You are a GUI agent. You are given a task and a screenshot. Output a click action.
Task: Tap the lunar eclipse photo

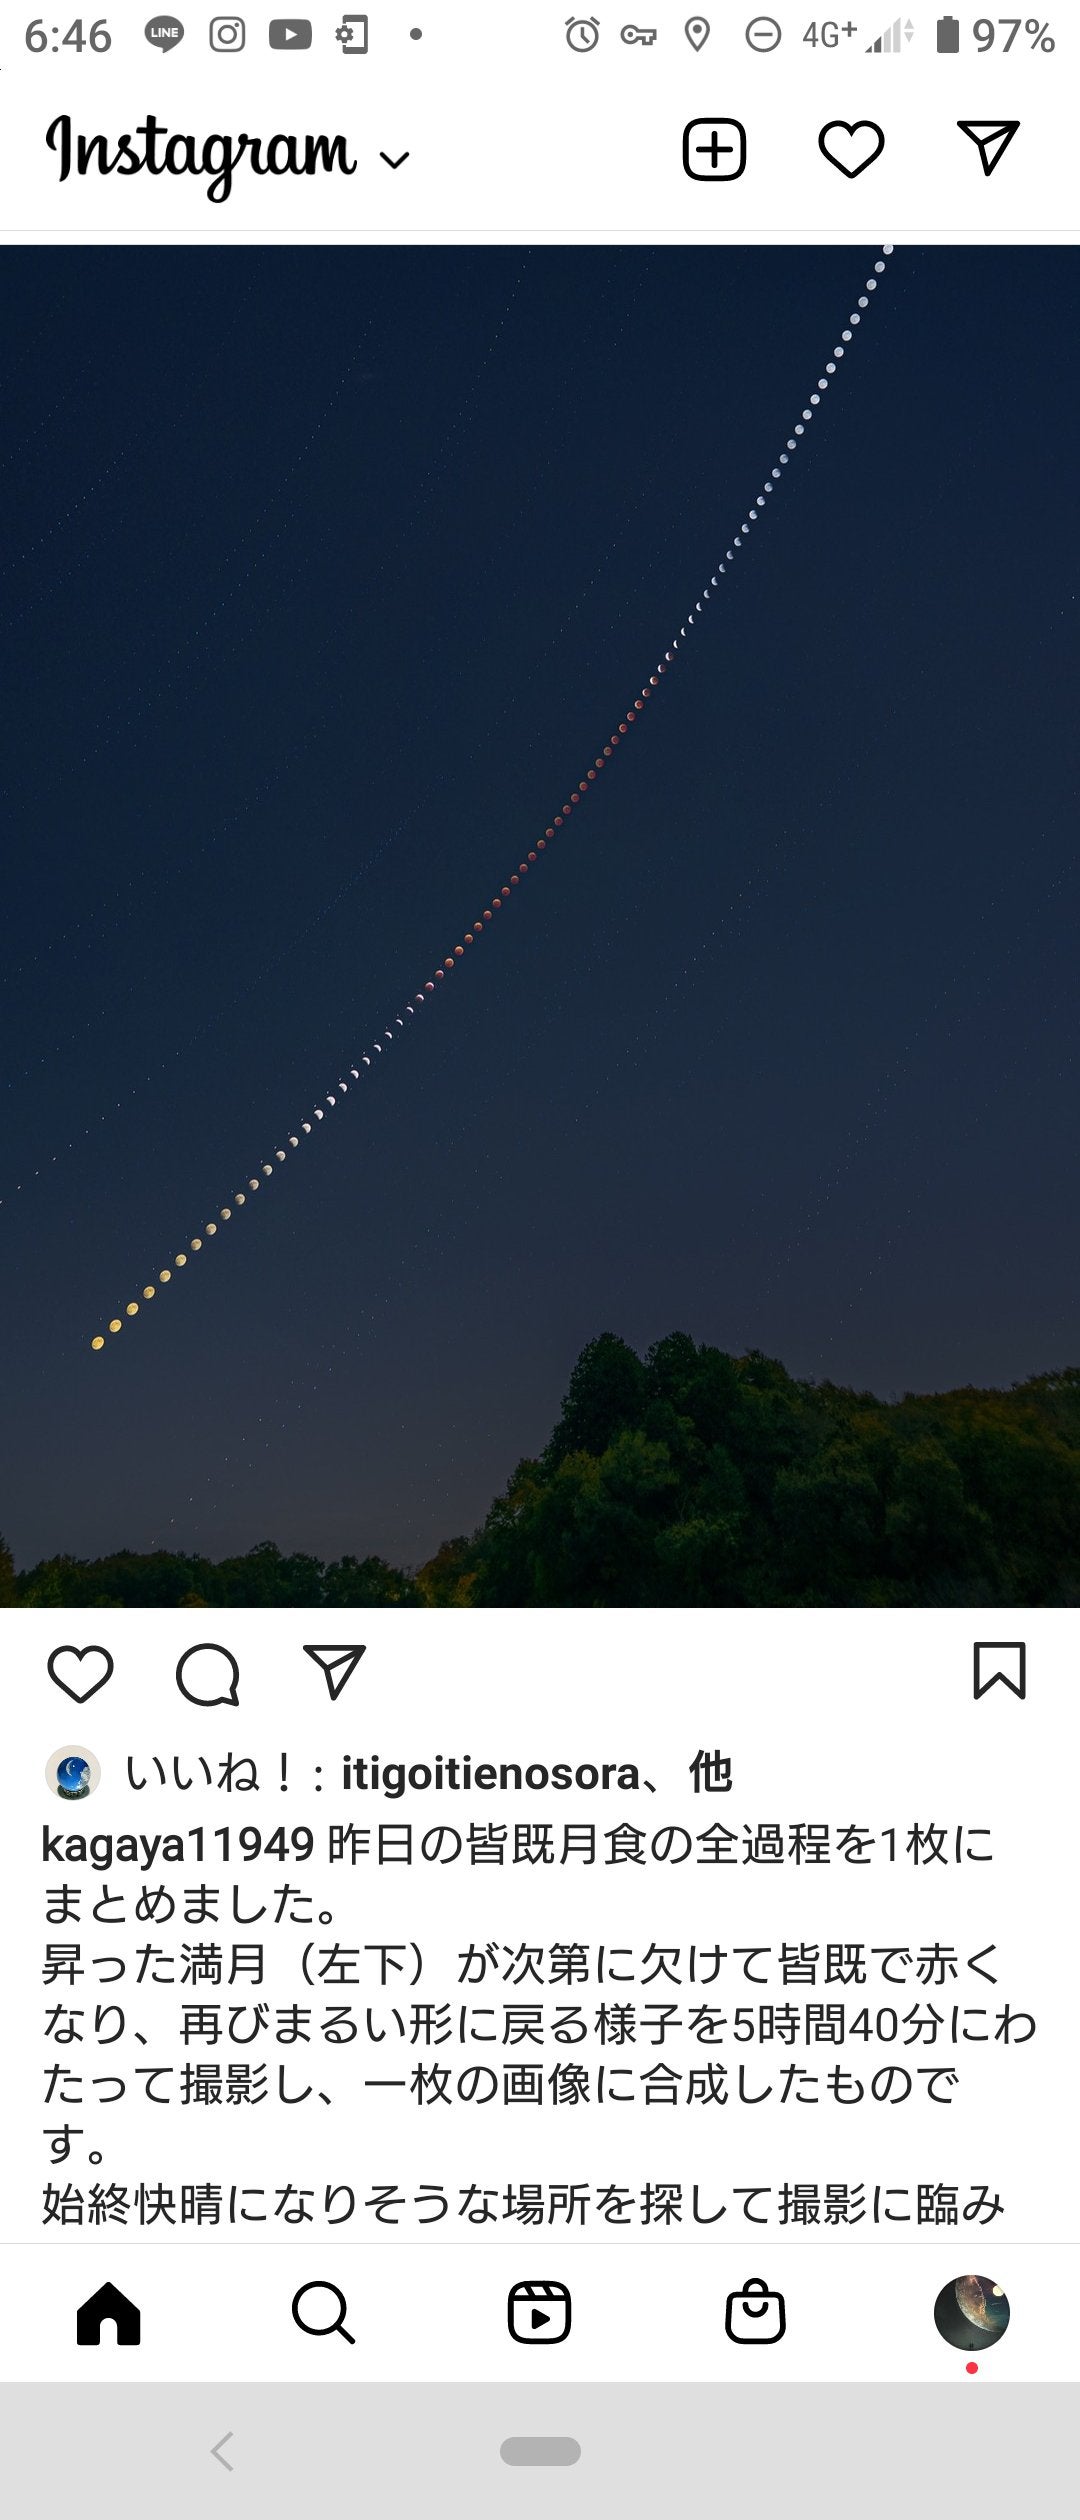540,926
